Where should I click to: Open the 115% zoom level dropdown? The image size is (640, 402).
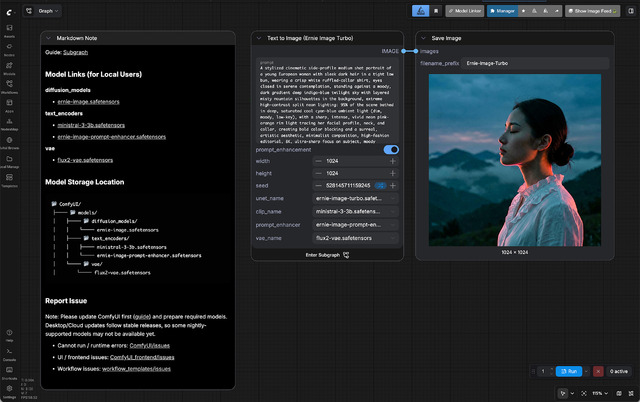[601, 393]
